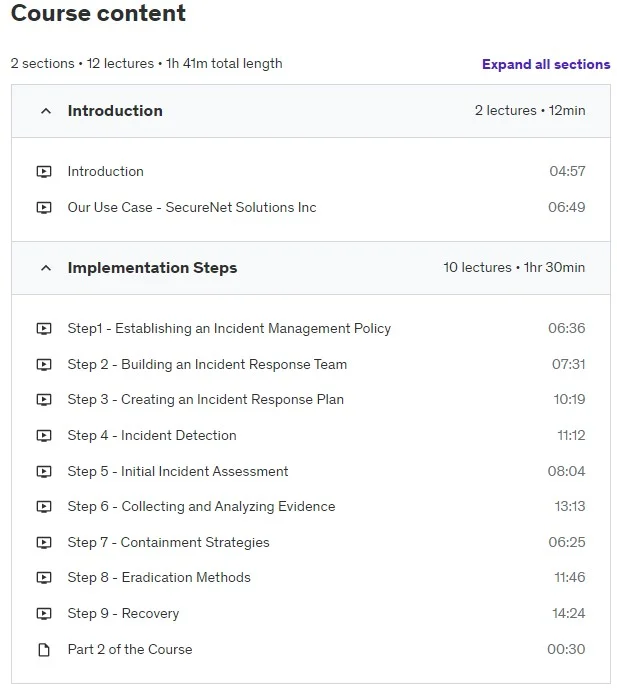
Task: Click video icon beside Our Use Case lecture
Action: [44, 207]
